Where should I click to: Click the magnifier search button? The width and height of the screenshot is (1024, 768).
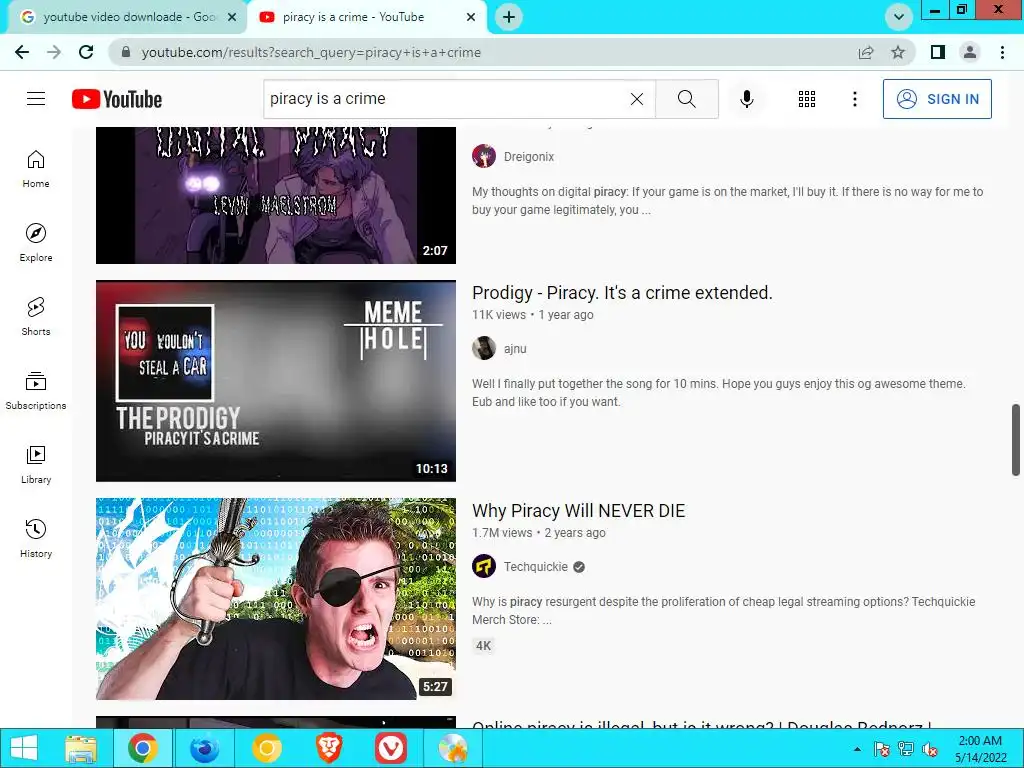tap(686, 99)
